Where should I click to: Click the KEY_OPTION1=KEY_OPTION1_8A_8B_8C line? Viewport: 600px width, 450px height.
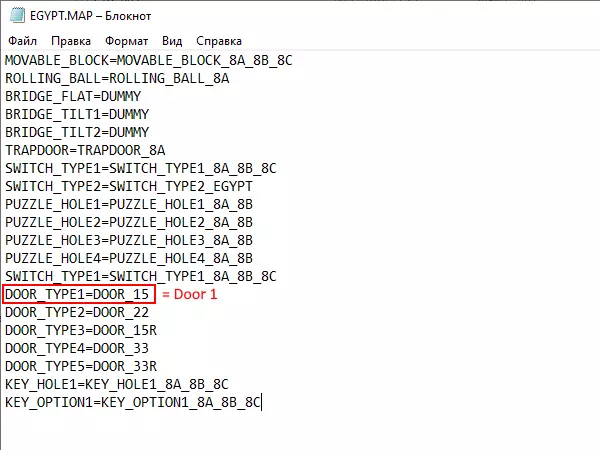click(133, 402)
